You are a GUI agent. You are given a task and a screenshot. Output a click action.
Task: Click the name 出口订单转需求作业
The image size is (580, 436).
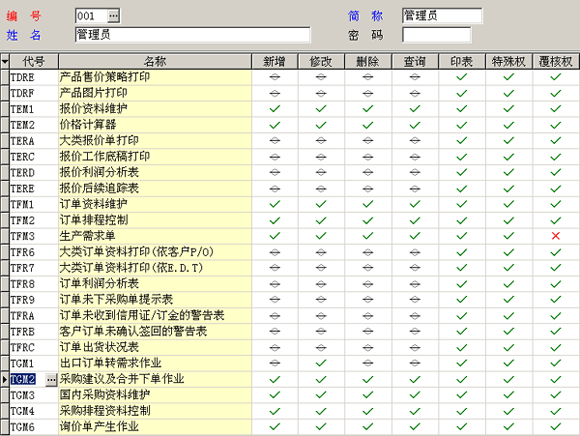111,363
